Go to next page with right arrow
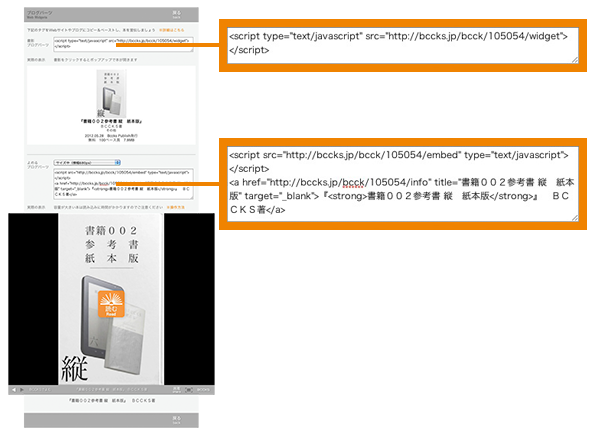Screen dimensions: 591x435 click(x=22, y=390)
